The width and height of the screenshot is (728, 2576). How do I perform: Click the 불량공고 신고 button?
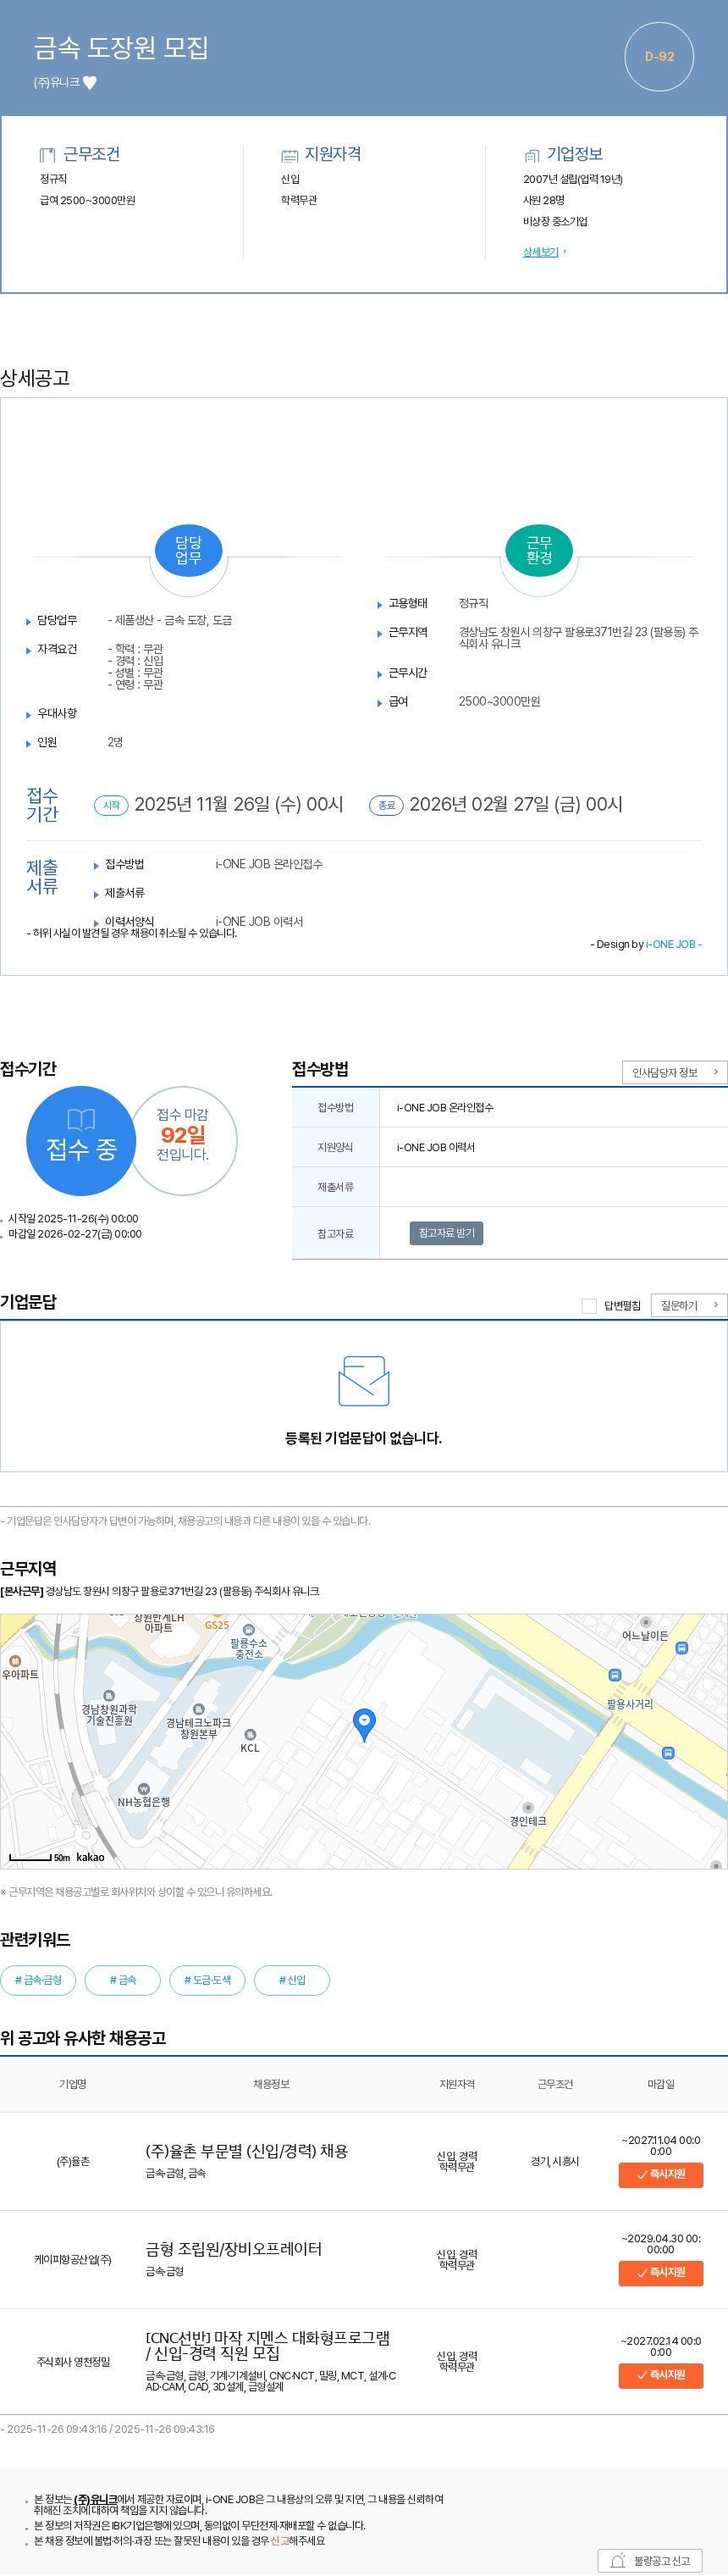651,2560
